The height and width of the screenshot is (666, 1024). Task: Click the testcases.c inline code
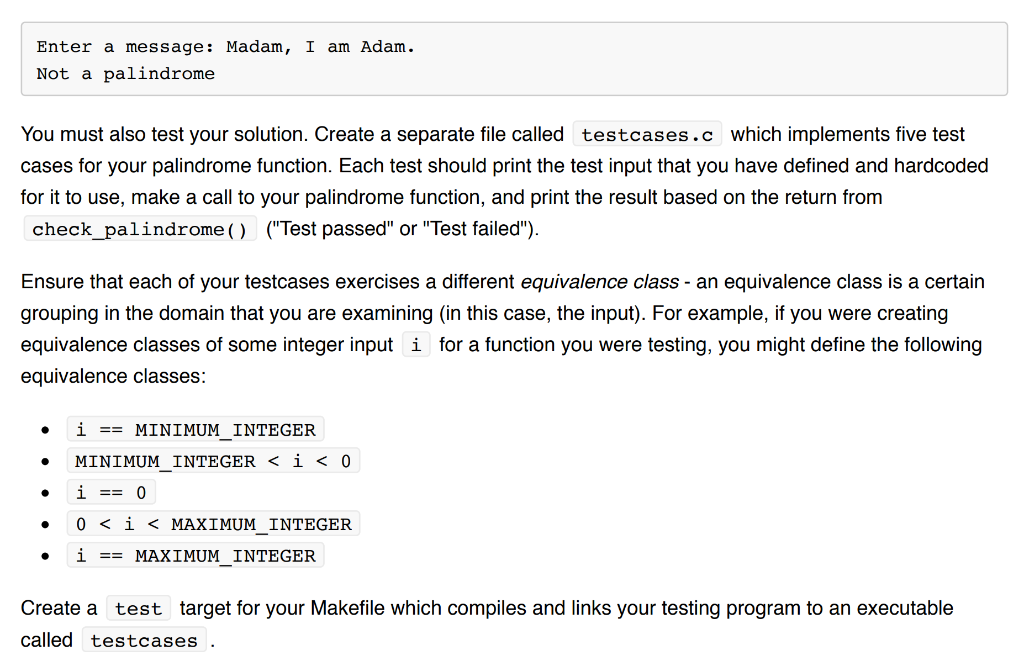[647, 135]
